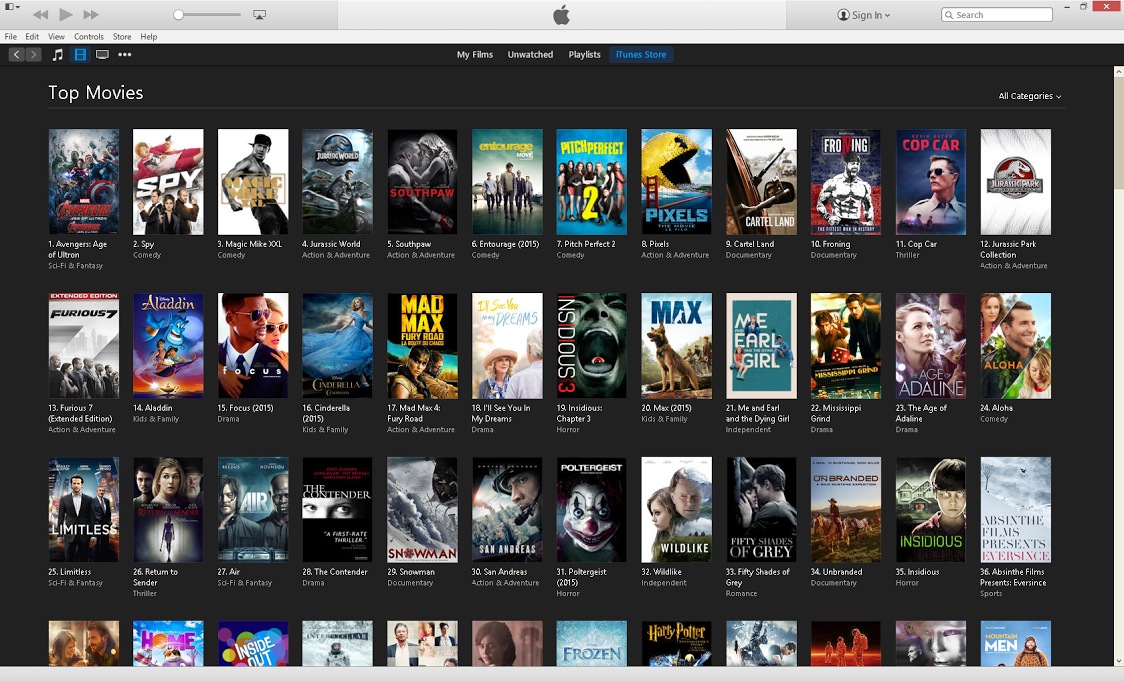Screen dimensions: 1124x681
Task: Open the Controls menu
Action: 89,37
